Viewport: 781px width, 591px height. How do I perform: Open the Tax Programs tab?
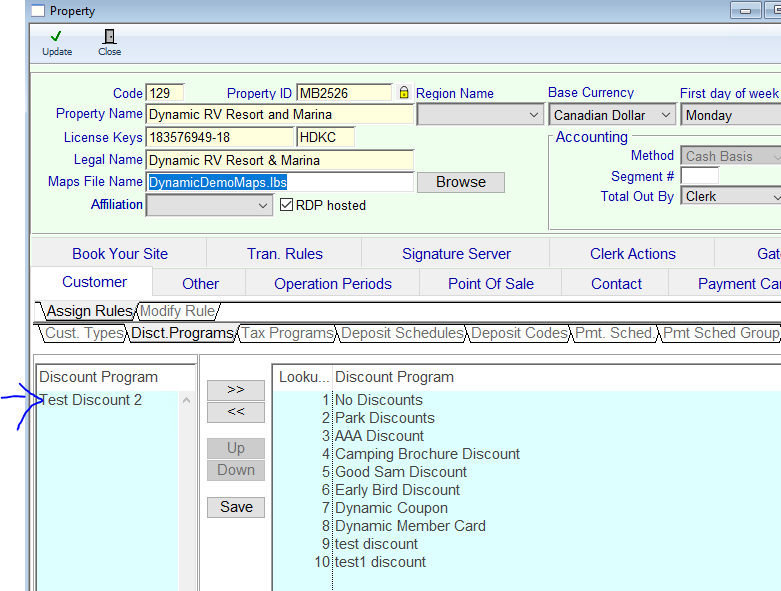pos(287,333)
